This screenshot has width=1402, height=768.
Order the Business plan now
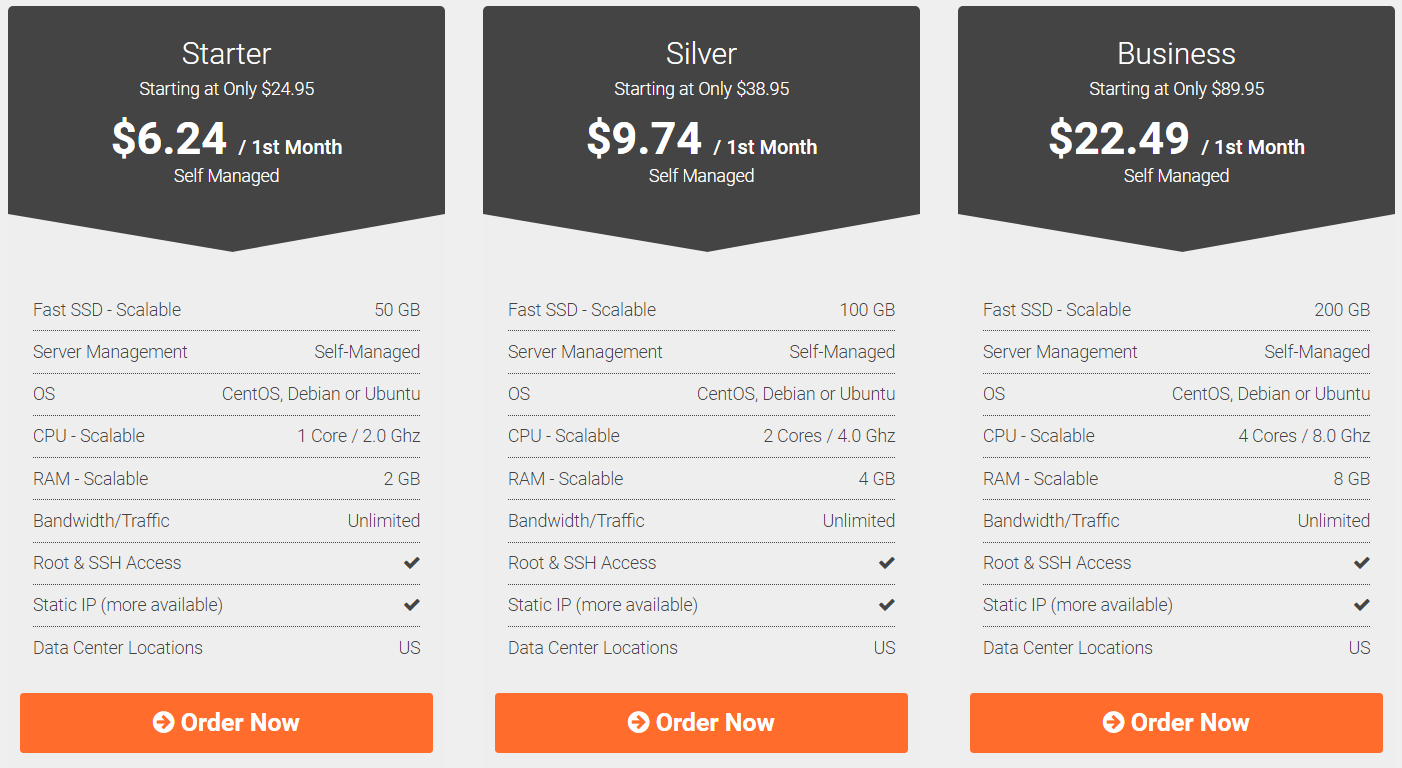(1176, 722)
